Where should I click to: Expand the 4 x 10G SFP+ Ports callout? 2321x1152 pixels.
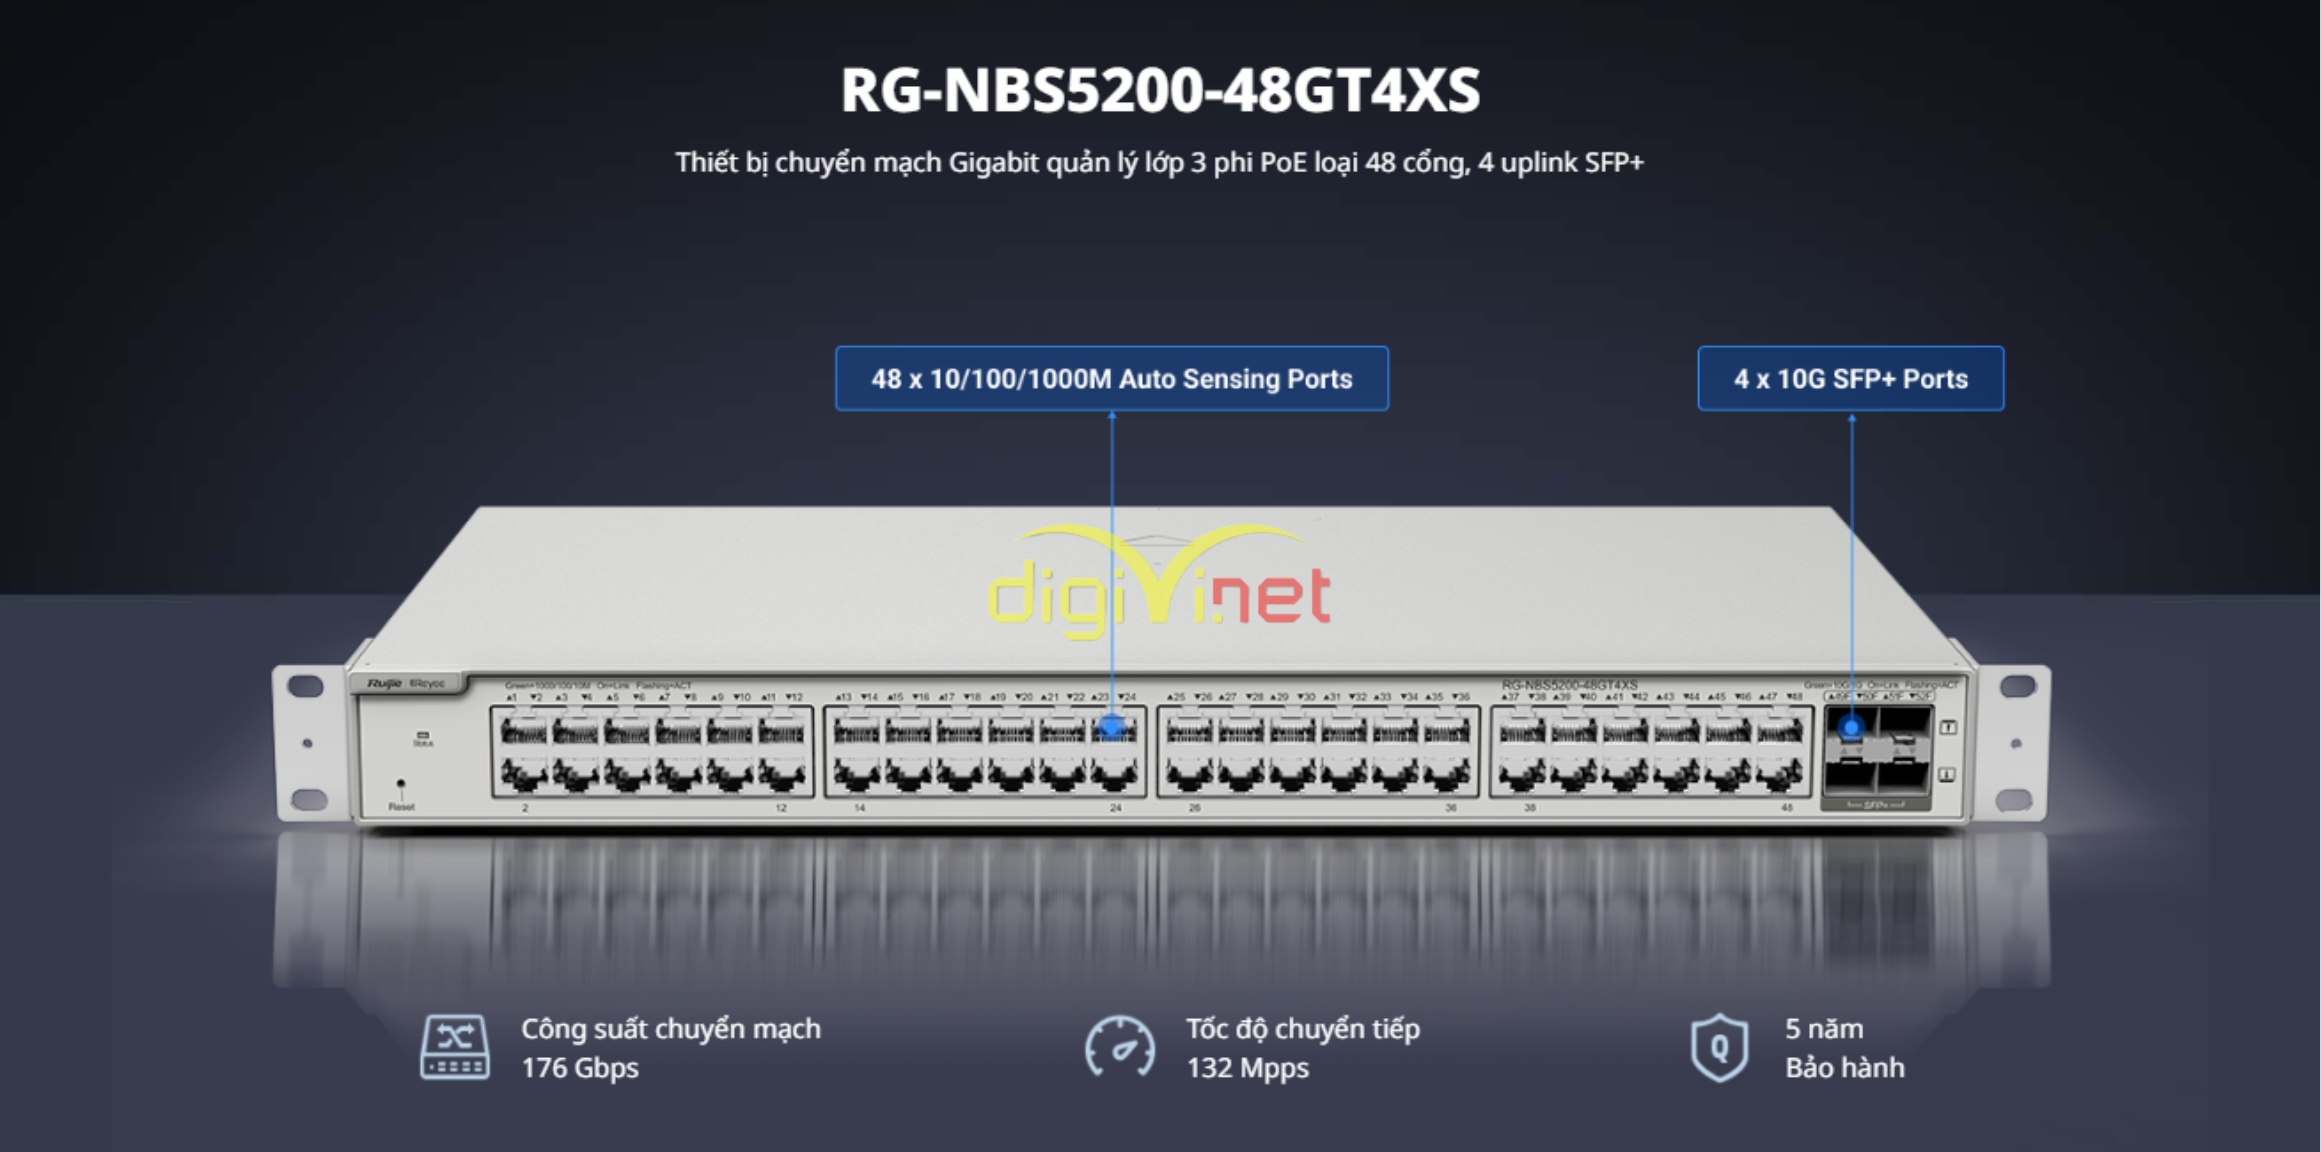(x=1853, y=379)
